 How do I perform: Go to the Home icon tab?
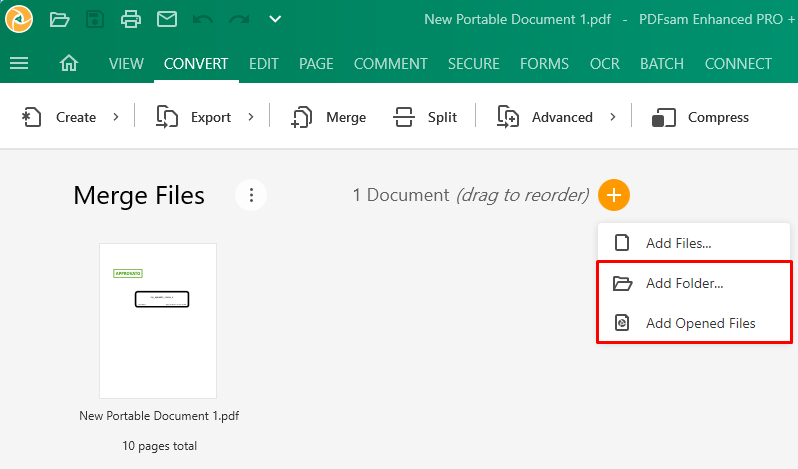click(x=69, y=64)
